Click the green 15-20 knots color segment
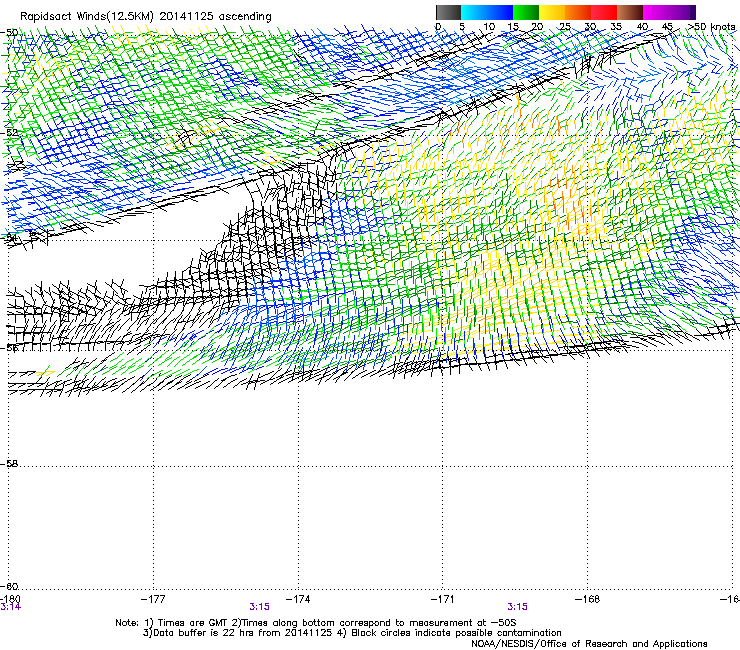The height and width of the screenshot is (650, 740). click(526, 12)
